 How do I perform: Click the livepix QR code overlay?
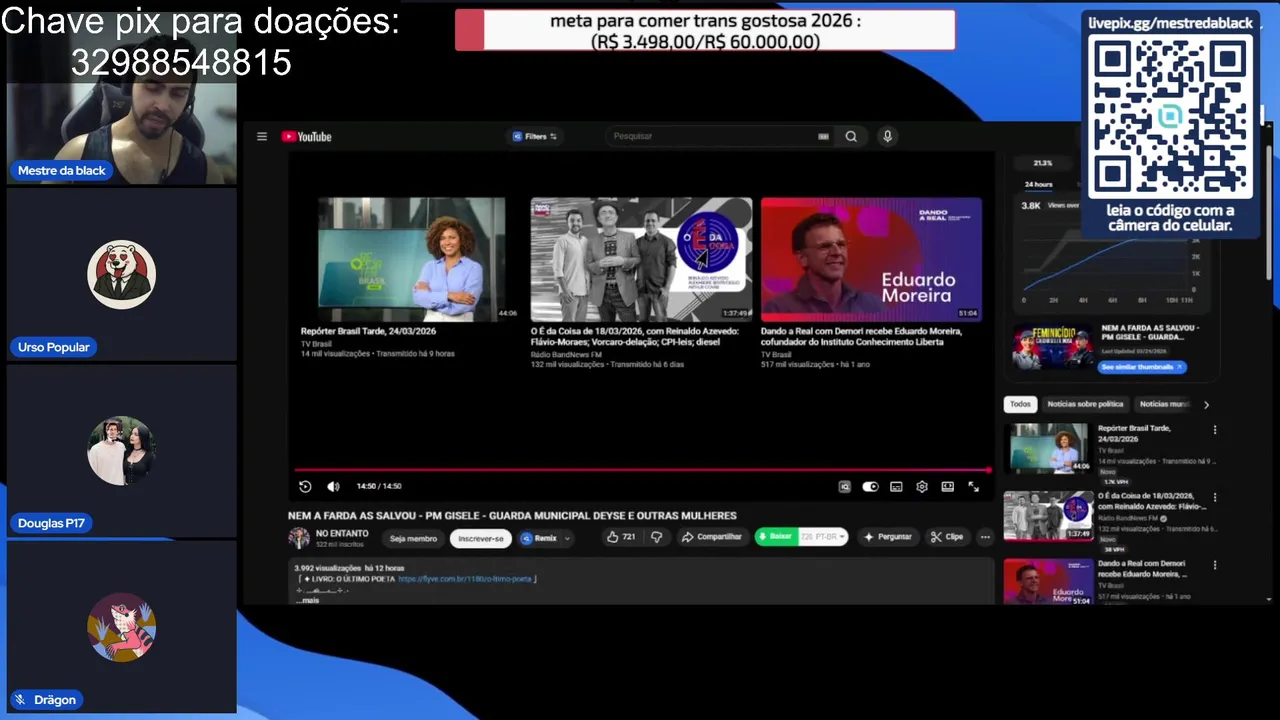1170,118
